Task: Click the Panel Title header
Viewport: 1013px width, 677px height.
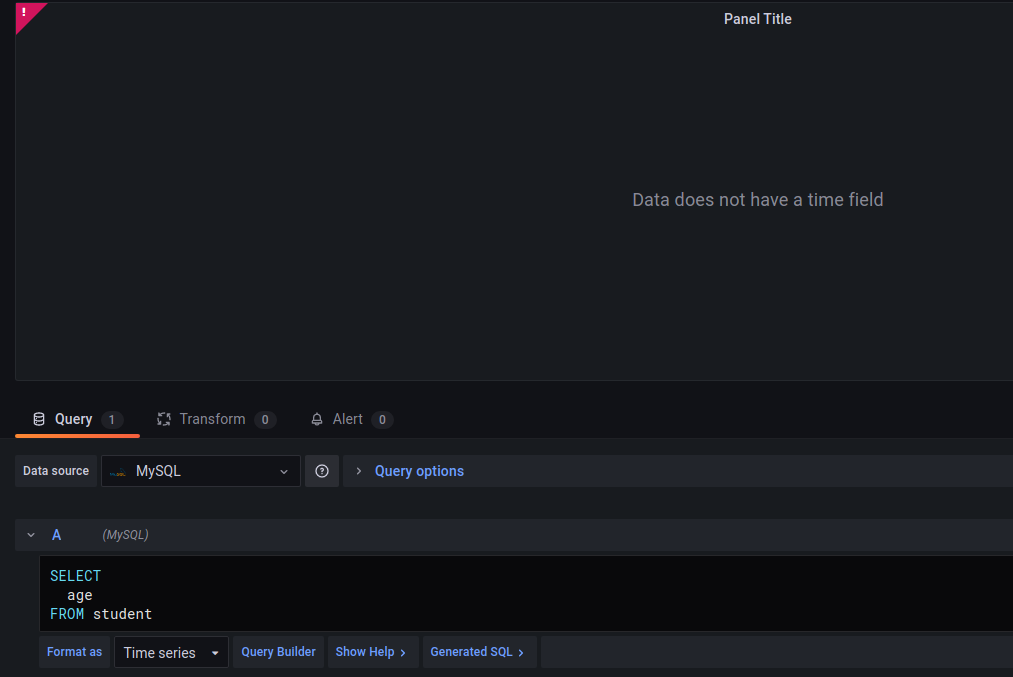Action: pos(757,19)
